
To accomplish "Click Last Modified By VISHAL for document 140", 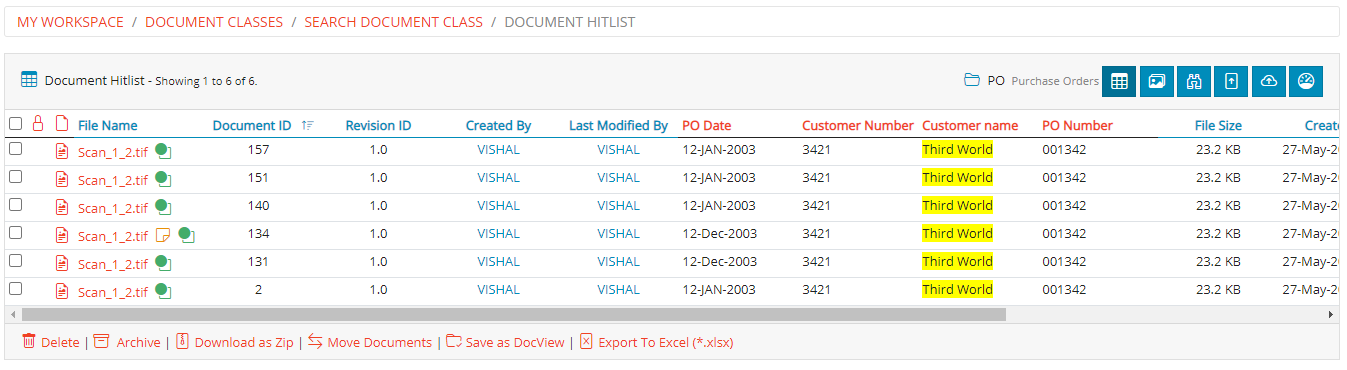I will (x=618, y=206).
